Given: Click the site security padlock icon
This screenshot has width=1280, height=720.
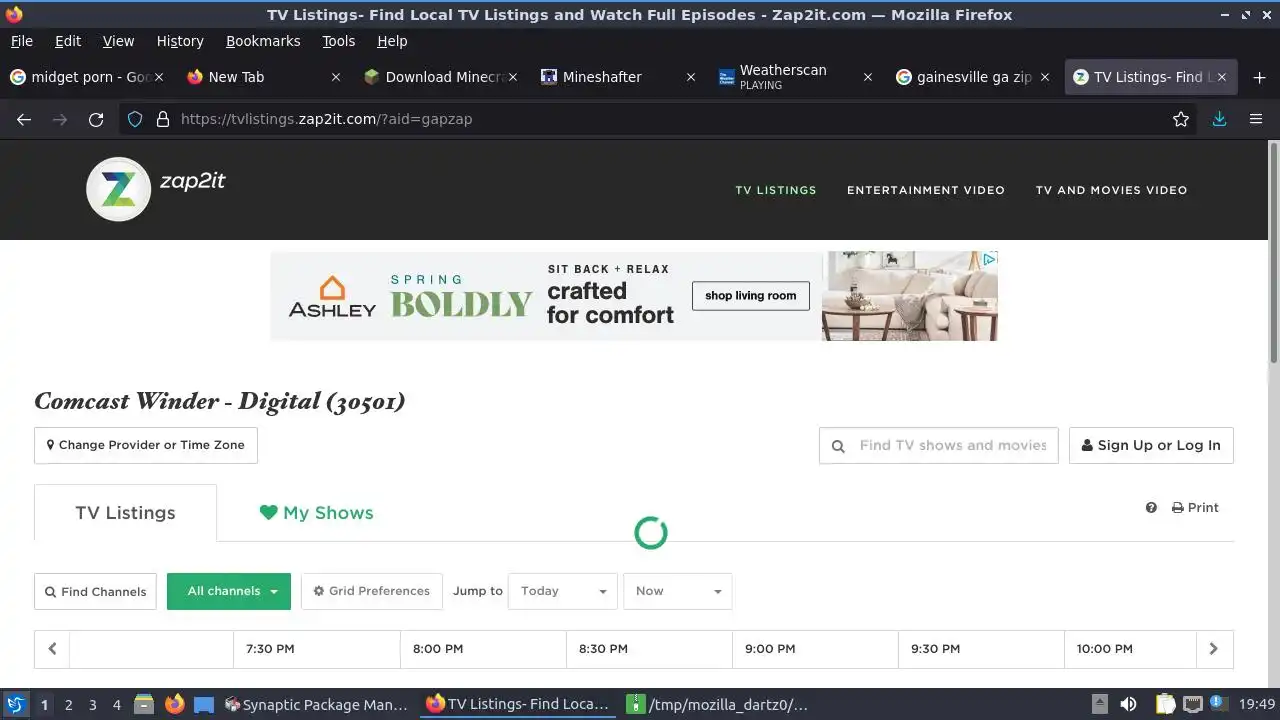Looking at the screenshot, I should tap(163, 119).
